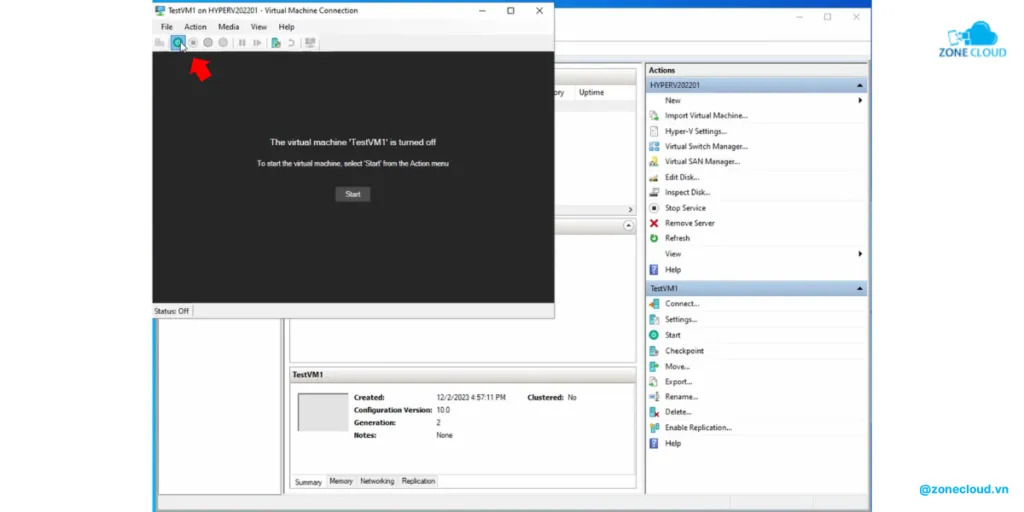This screenshot has height=512, width=1024.
Task: Switch to the Summary tab
Action: click(x=308, y=482)
